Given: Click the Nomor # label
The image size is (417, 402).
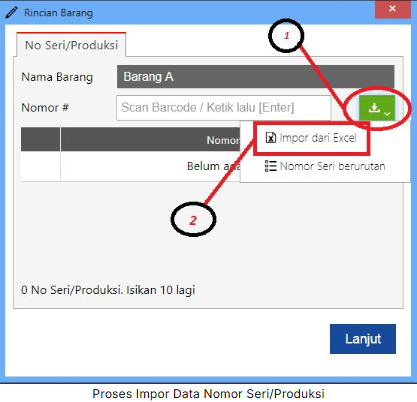Looking at the screenshot, I should pos(45,108).
